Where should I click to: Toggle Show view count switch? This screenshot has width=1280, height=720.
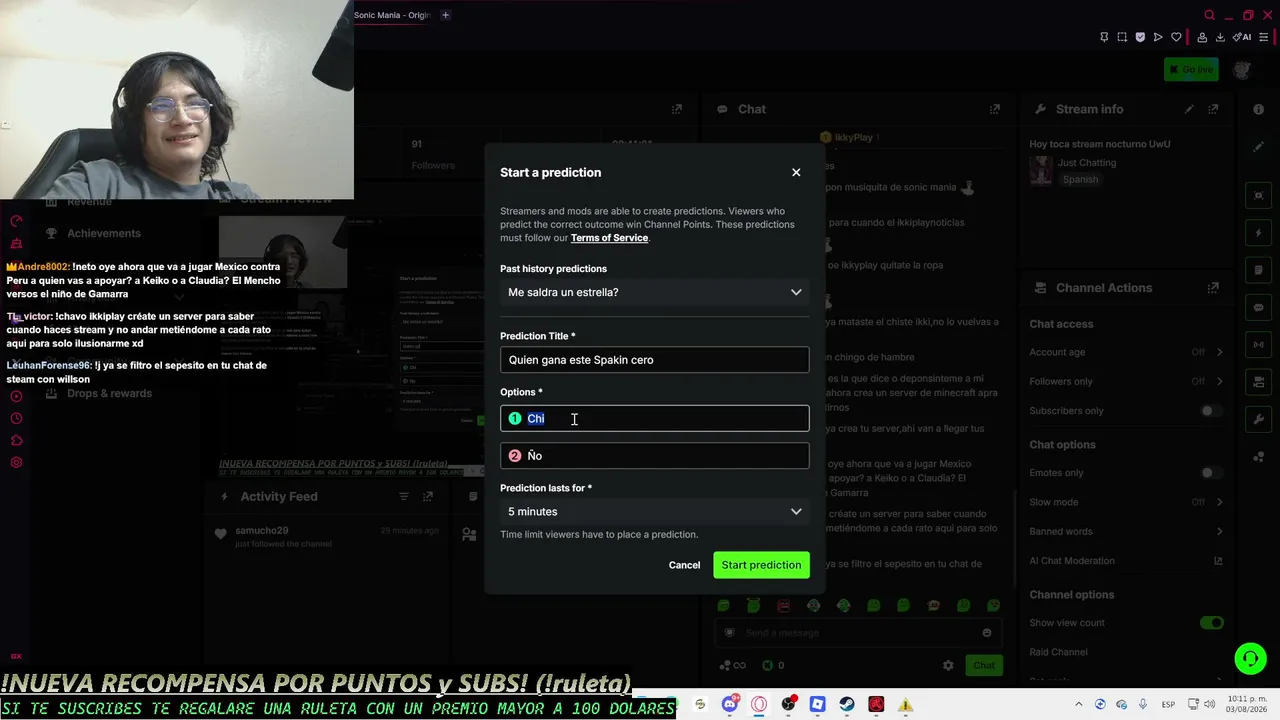pos(1212,623)
